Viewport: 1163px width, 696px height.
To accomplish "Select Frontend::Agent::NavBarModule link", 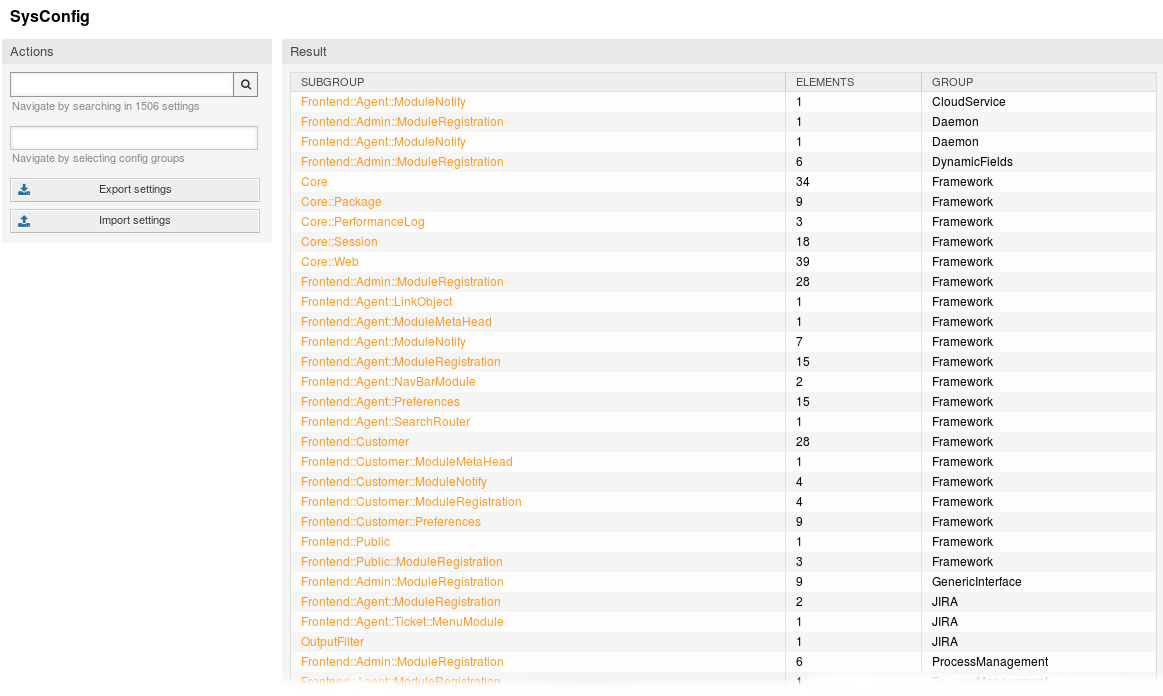I will click(388, 382).
